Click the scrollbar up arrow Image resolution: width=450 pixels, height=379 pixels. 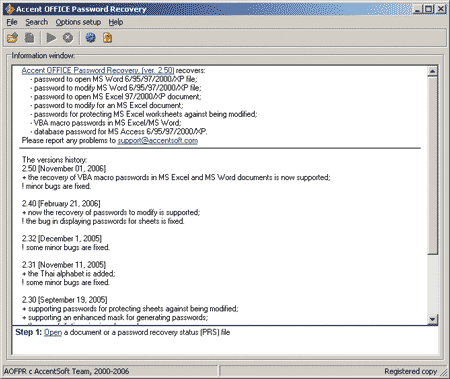432,71
